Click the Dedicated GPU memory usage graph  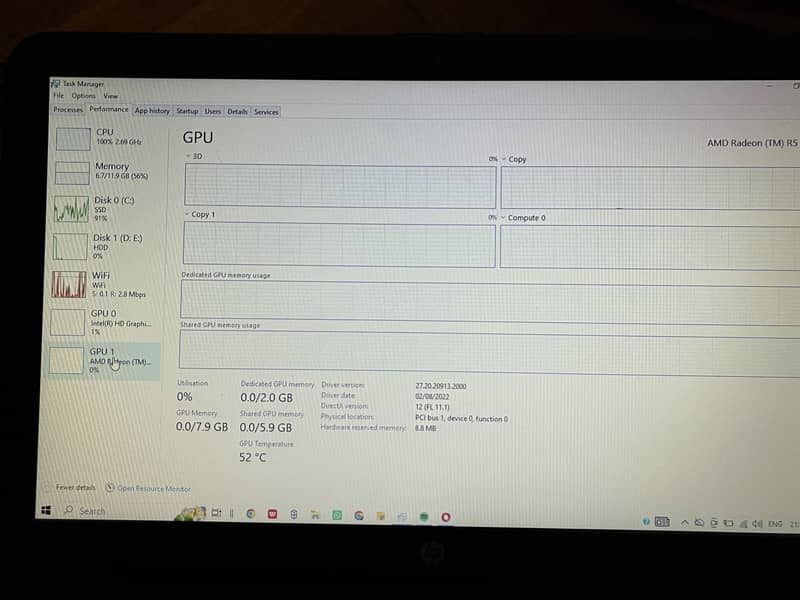coord(490,303)
